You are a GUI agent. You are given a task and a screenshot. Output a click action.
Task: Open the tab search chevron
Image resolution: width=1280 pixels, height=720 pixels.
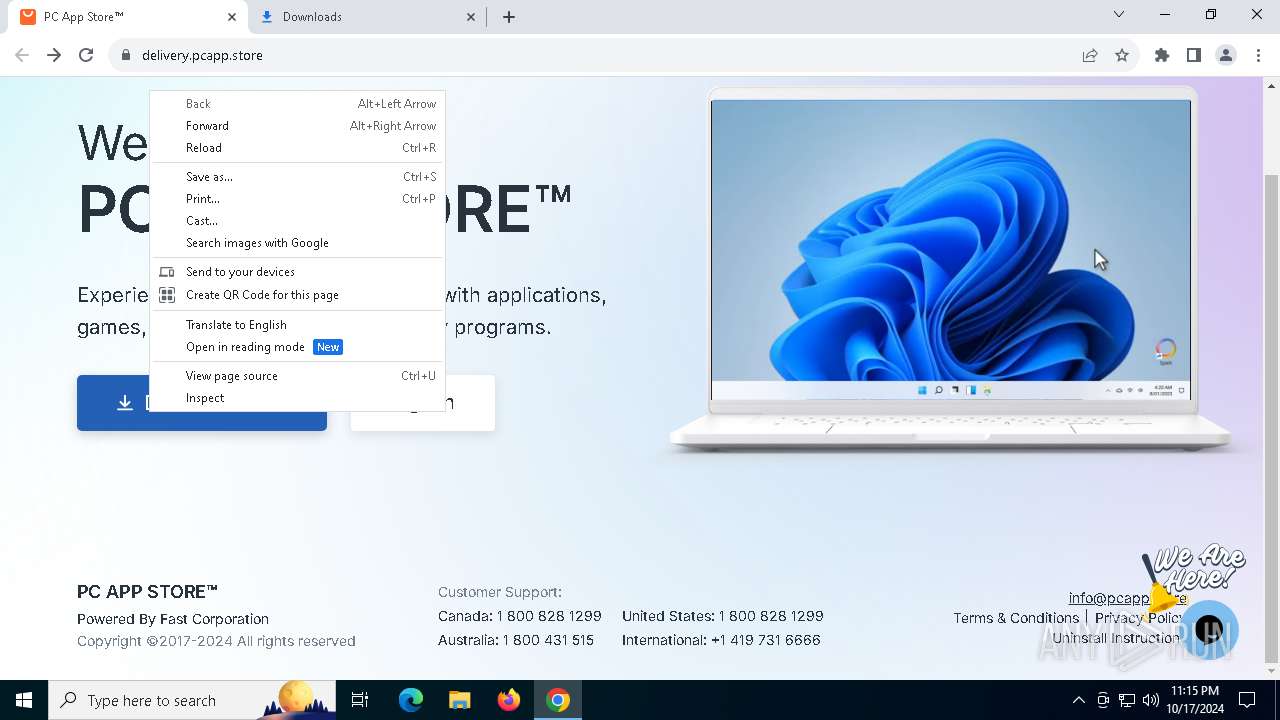(1119, 14)
